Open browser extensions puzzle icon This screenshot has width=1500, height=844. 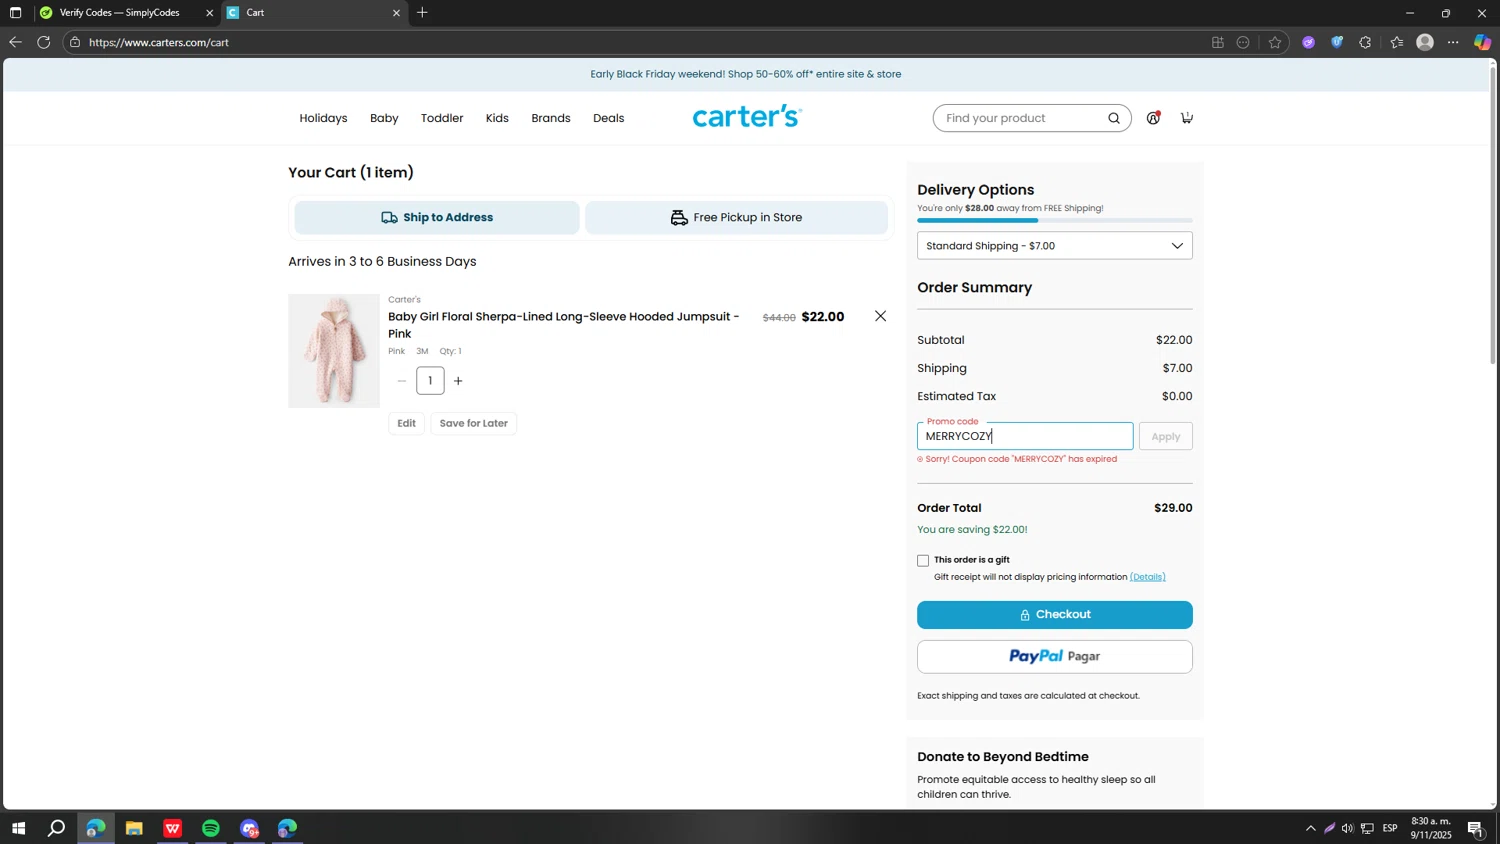[x=1365, y=42]
